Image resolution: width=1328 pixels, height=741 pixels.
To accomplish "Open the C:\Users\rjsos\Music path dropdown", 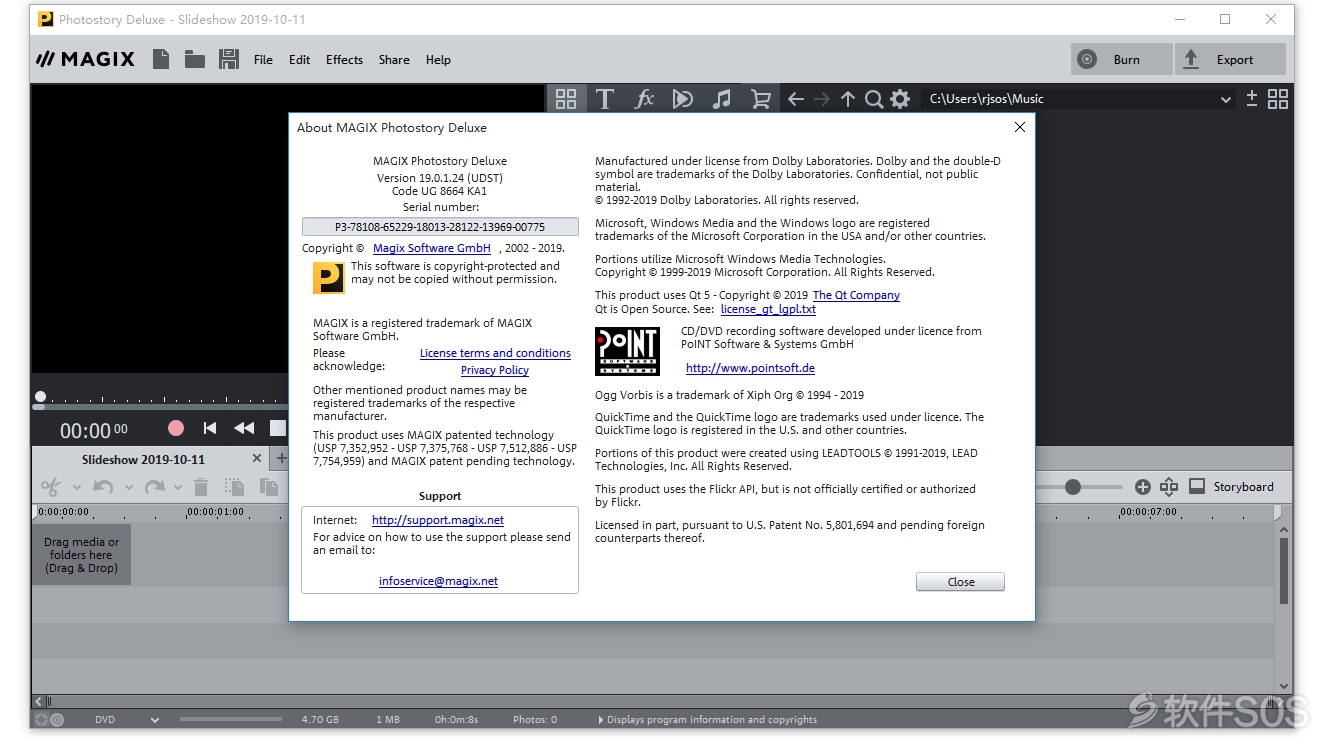I will pyautogui.click(x=1226, y=99).
